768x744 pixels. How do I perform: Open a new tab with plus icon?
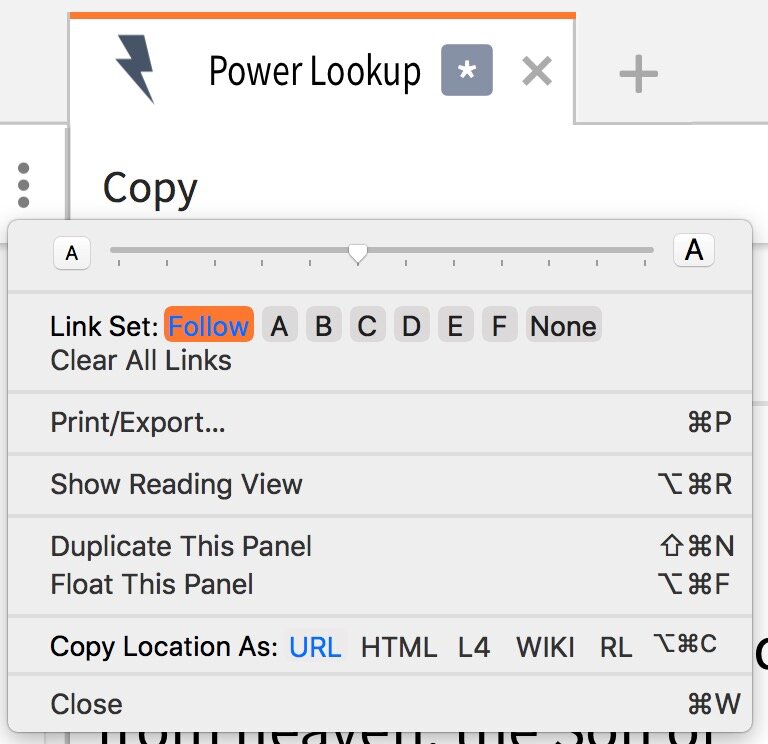(638, 74)
